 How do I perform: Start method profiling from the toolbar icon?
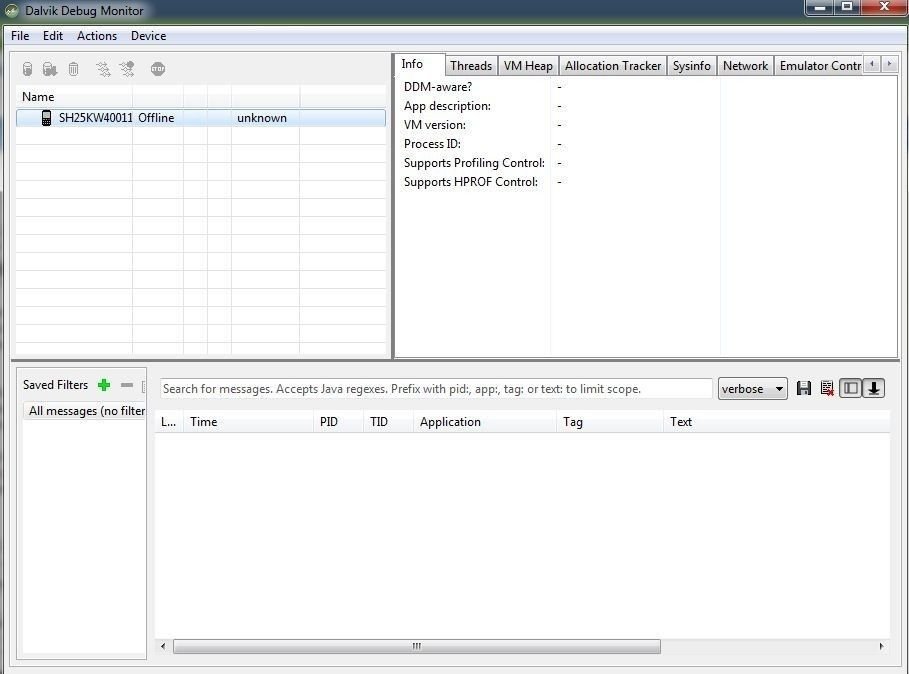click(127, 69)
